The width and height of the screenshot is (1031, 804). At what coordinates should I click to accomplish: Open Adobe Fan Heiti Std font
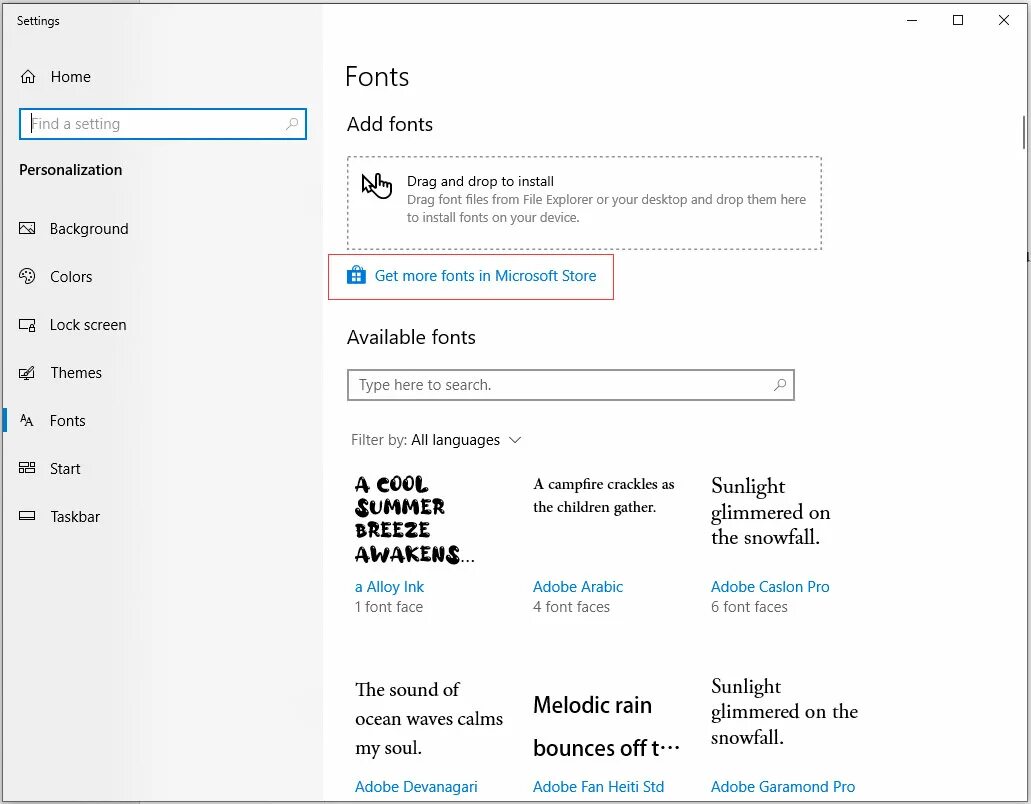pos(598,786)
